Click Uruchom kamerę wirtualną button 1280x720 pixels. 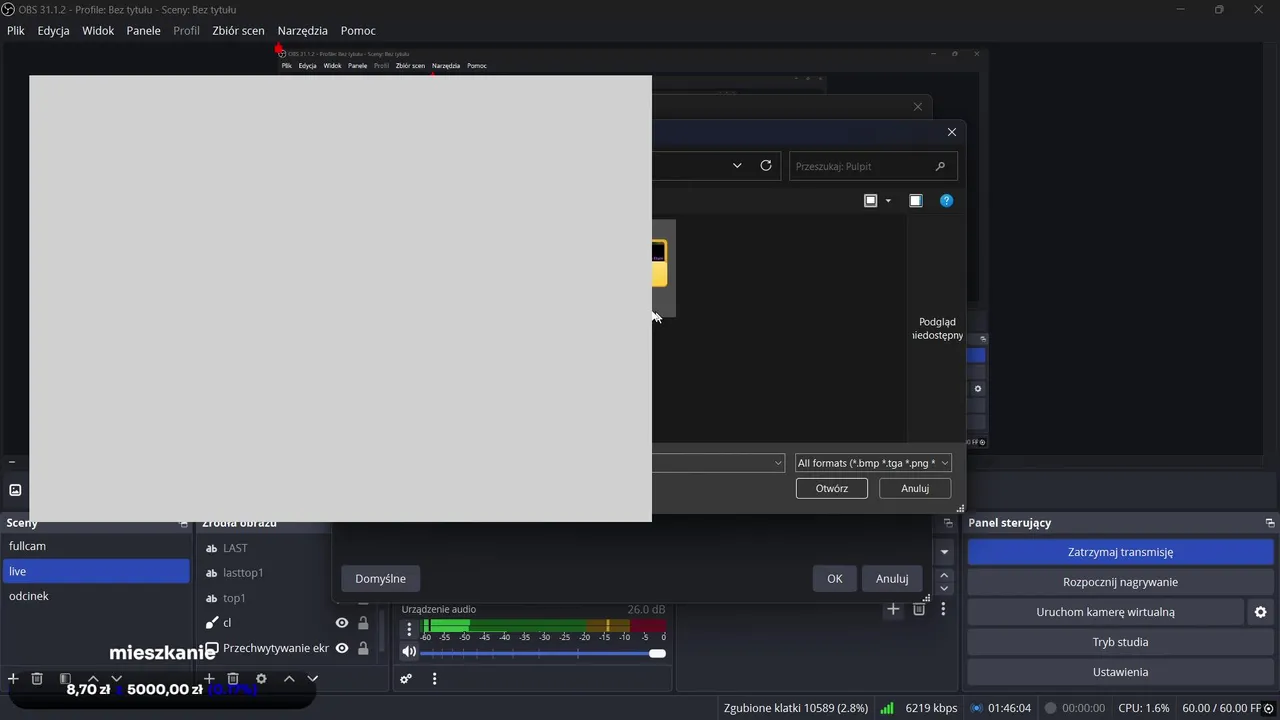coord(1105,612)
